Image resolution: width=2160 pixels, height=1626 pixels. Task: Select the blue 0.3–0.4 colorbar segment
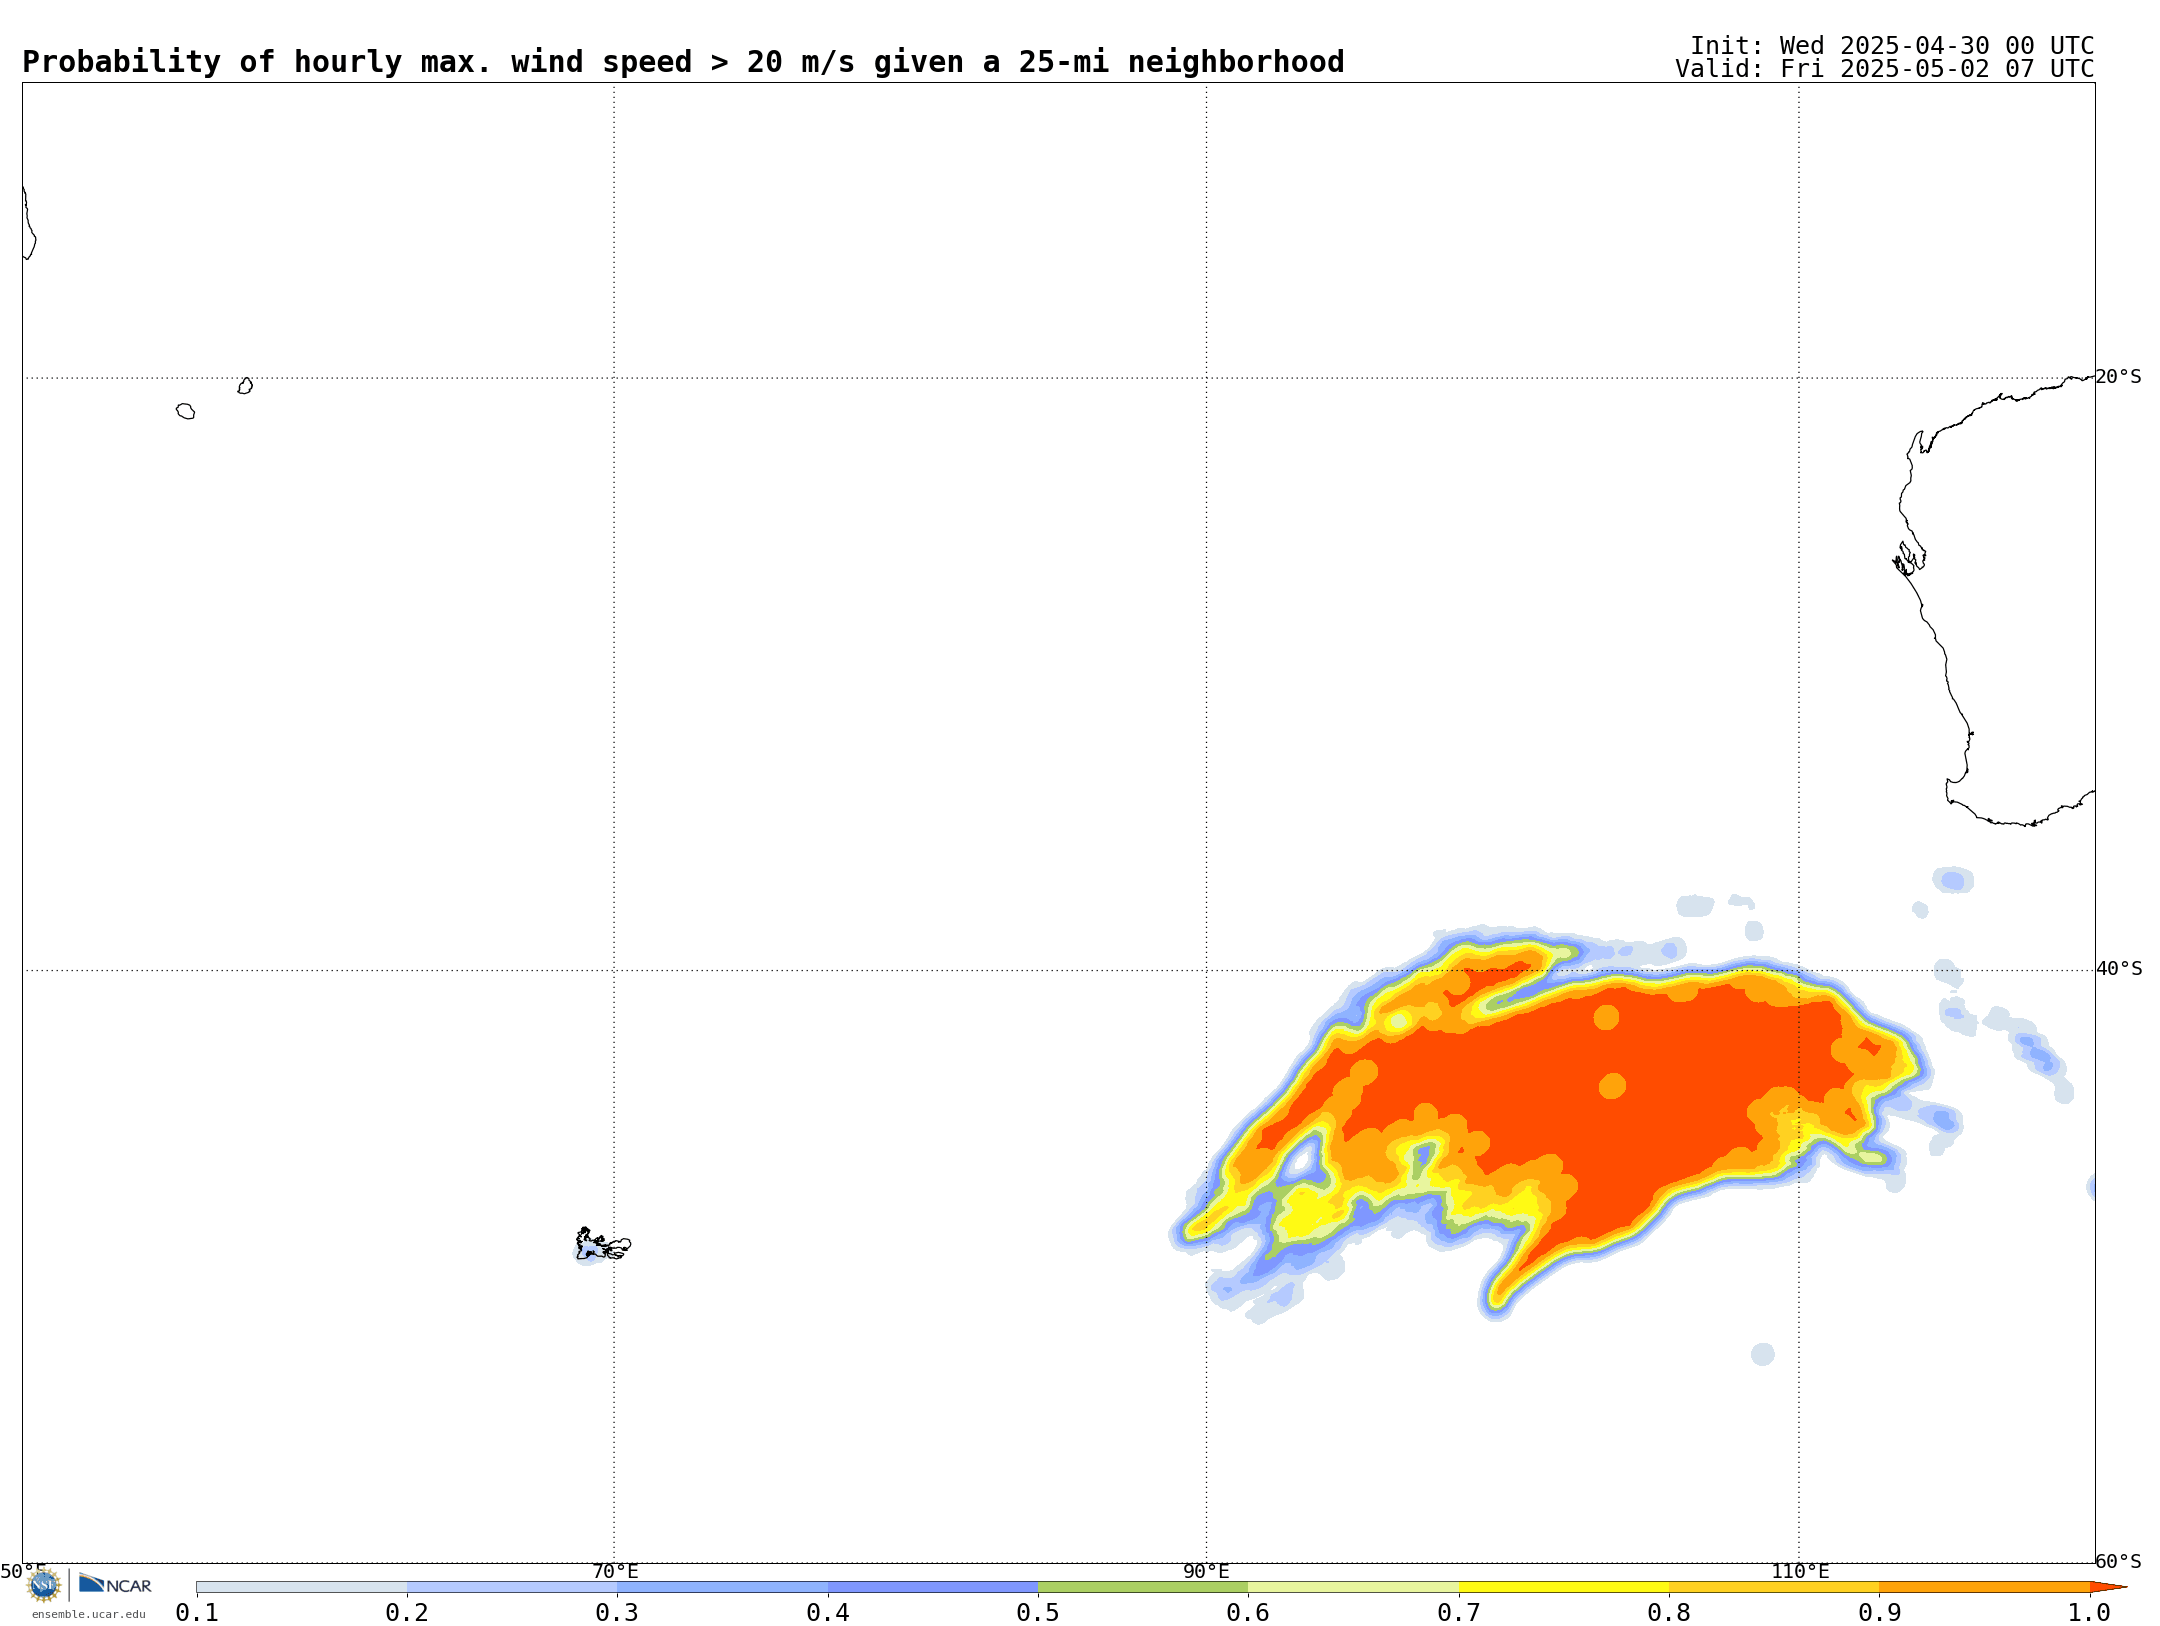pyautogui.click(x=722, y=1587)
